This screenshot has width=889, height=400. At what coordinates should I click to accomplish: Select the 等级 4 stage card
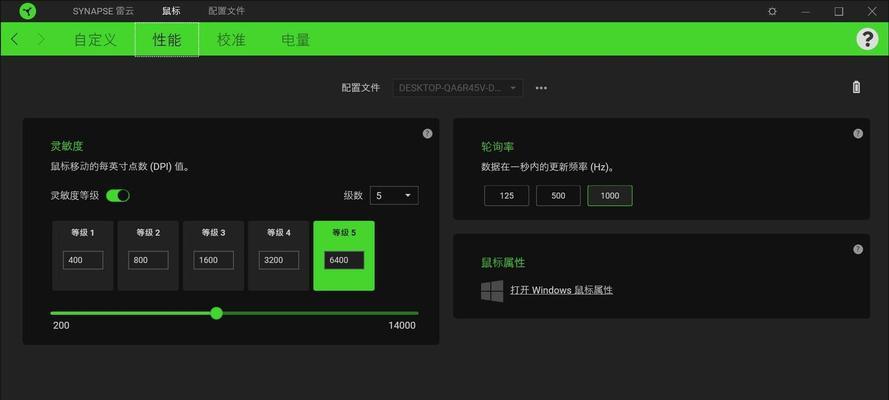coord(279,256)
